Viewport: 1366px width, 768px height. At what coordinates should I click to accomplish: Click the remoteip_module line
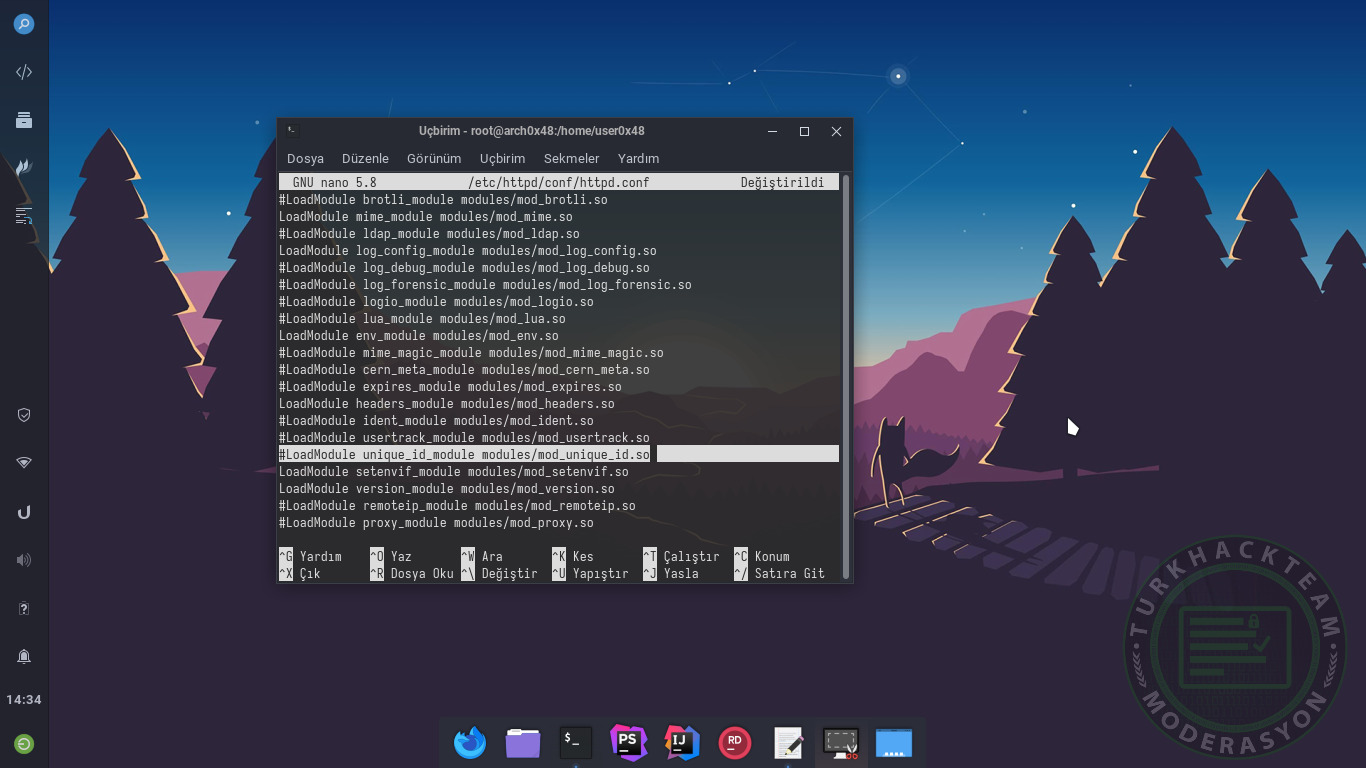click(457, 505)
